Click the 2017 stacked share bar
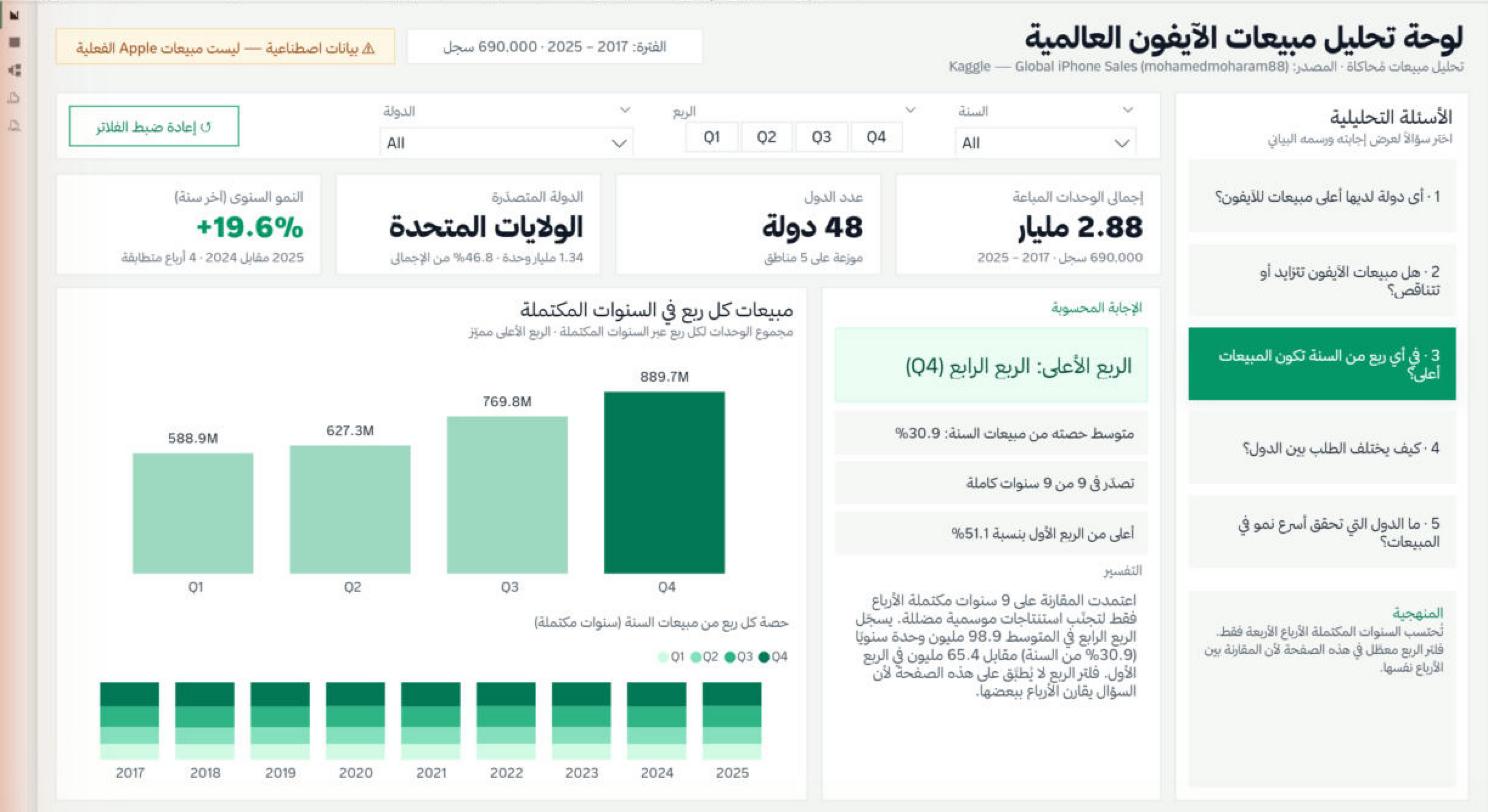The height and width of the screenshot is (812, 1488). tap(130, 721)
